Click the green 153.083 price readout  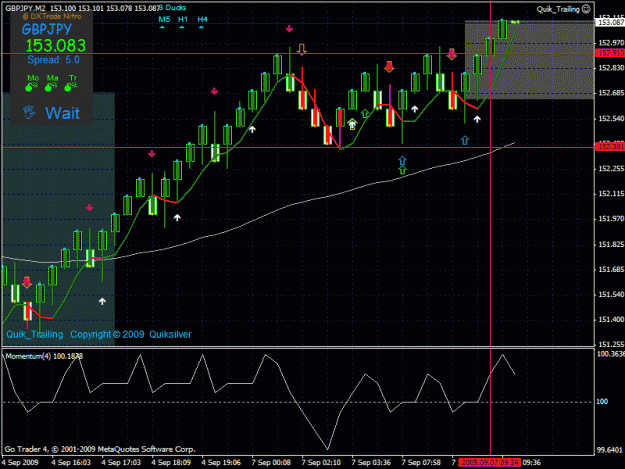pos(56,45)
